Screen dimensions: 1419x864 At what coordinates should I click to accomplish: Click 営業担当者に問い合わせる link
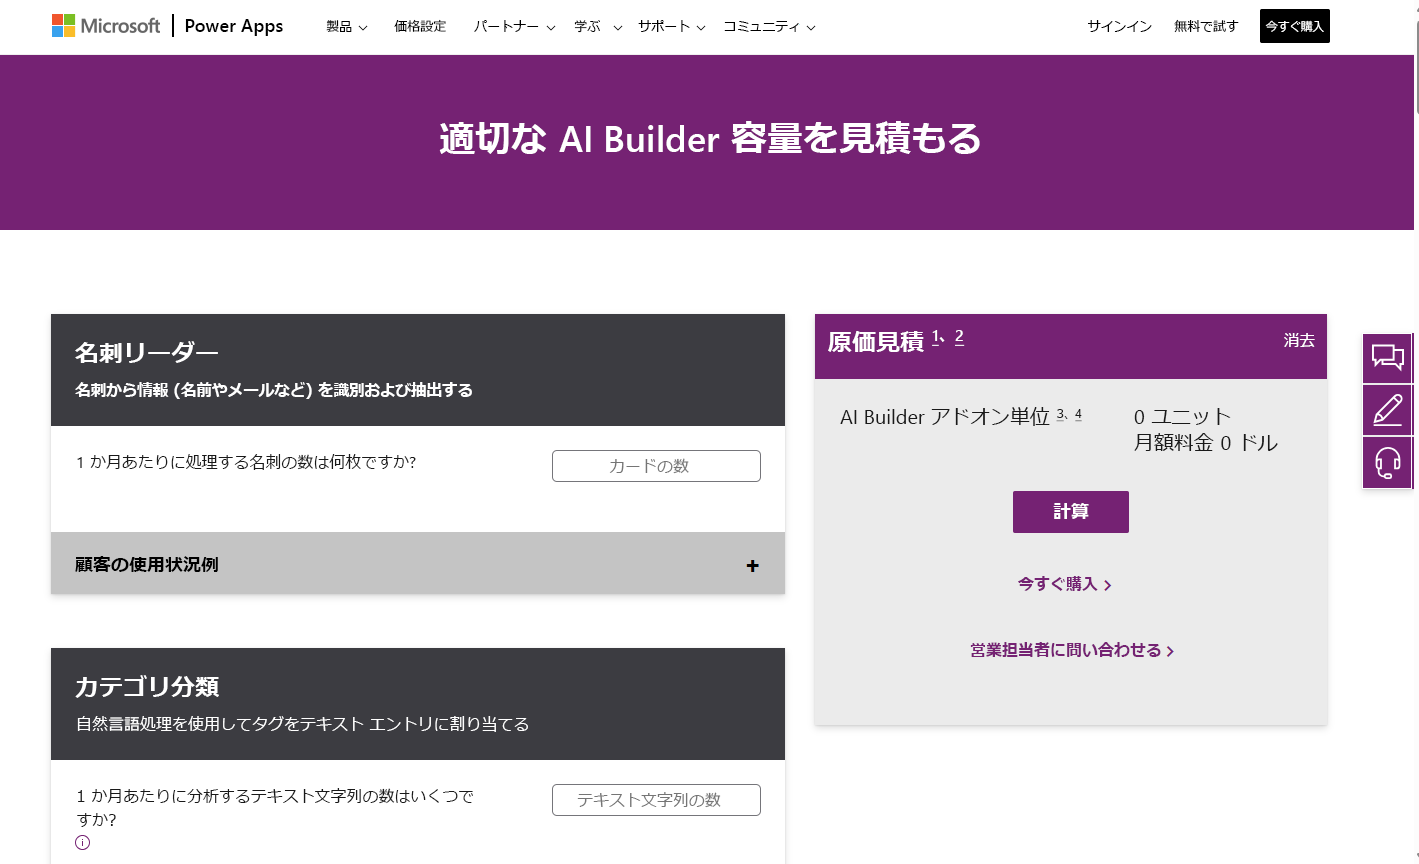(1071, 651)
